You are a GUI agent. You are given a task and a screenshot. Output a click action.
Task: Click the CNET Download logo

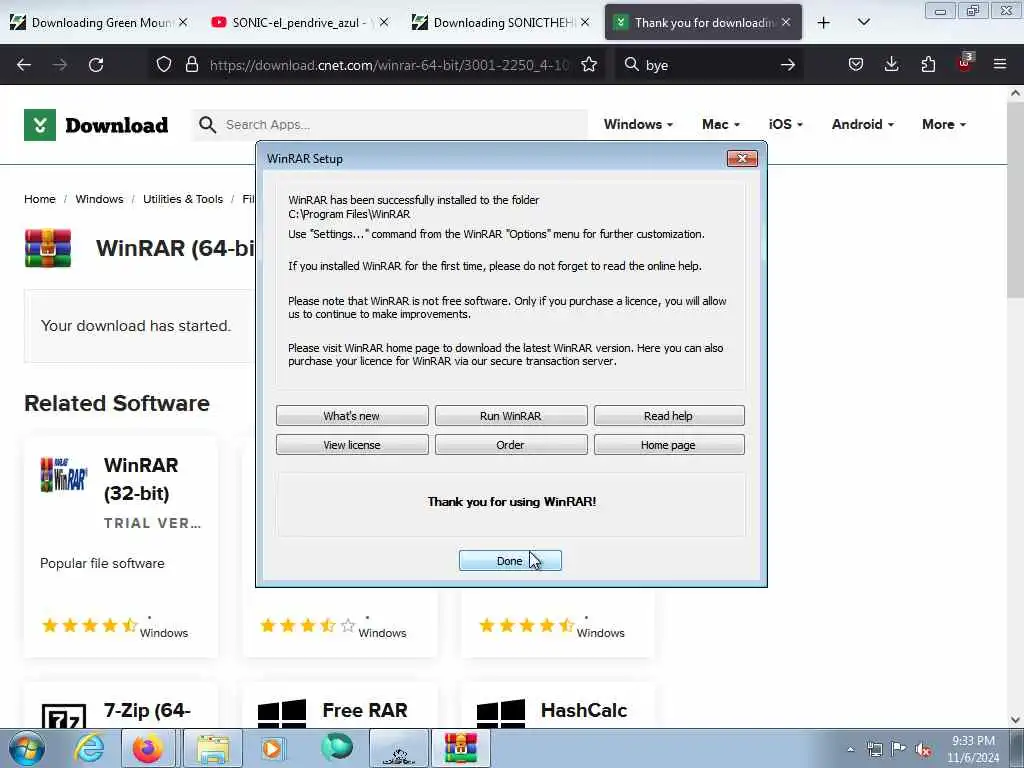tap(96, 125)
